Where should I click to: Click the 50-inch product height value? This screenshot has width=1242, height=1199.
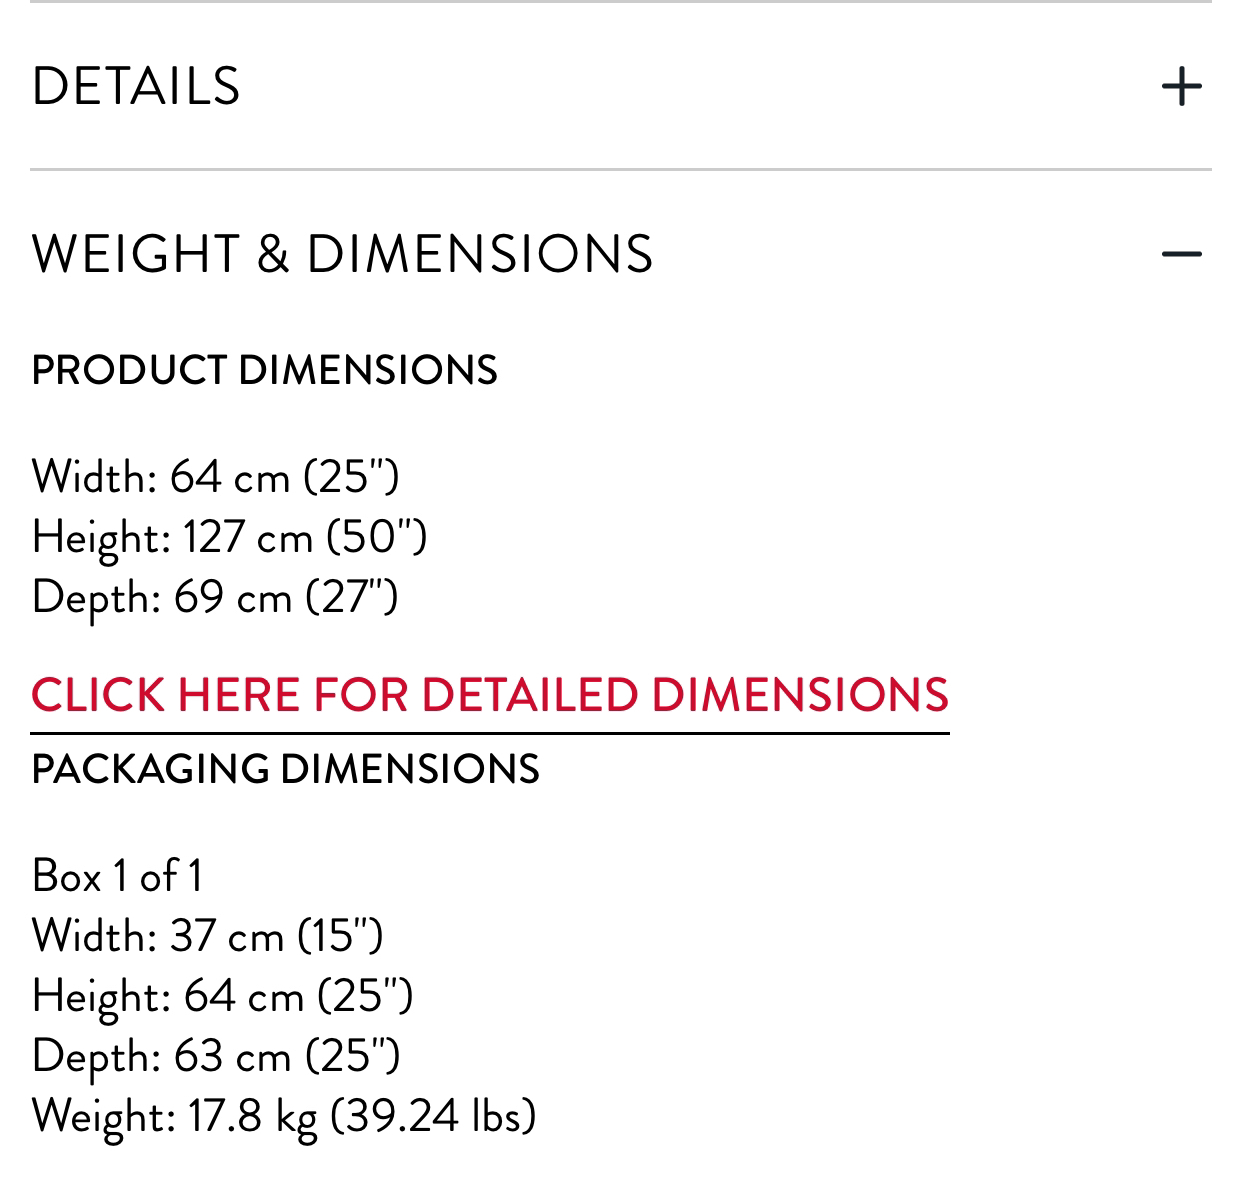click(x=377, y=537)
